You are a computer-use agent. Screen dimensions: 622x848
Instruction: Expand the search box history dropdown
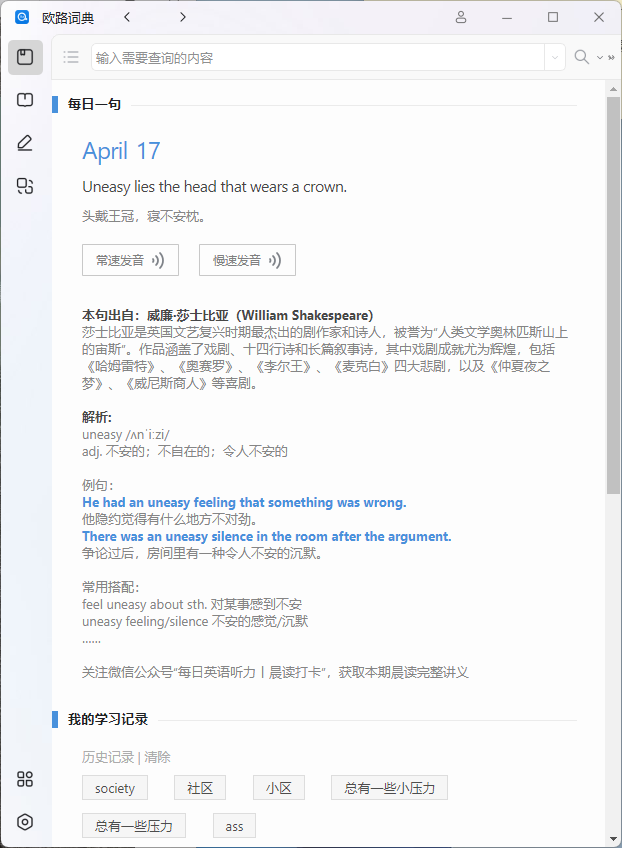(555, 58)
